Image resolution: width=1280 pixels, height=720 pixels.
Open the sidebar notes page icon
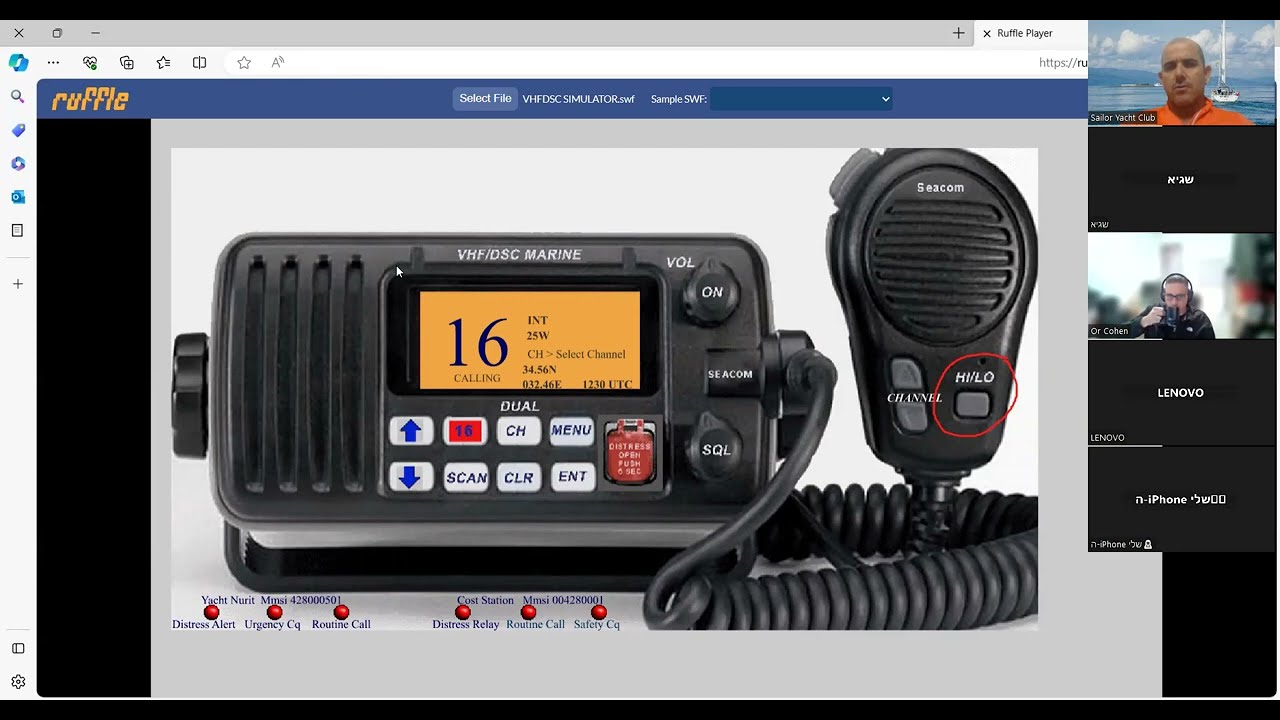tap(18, 230)
